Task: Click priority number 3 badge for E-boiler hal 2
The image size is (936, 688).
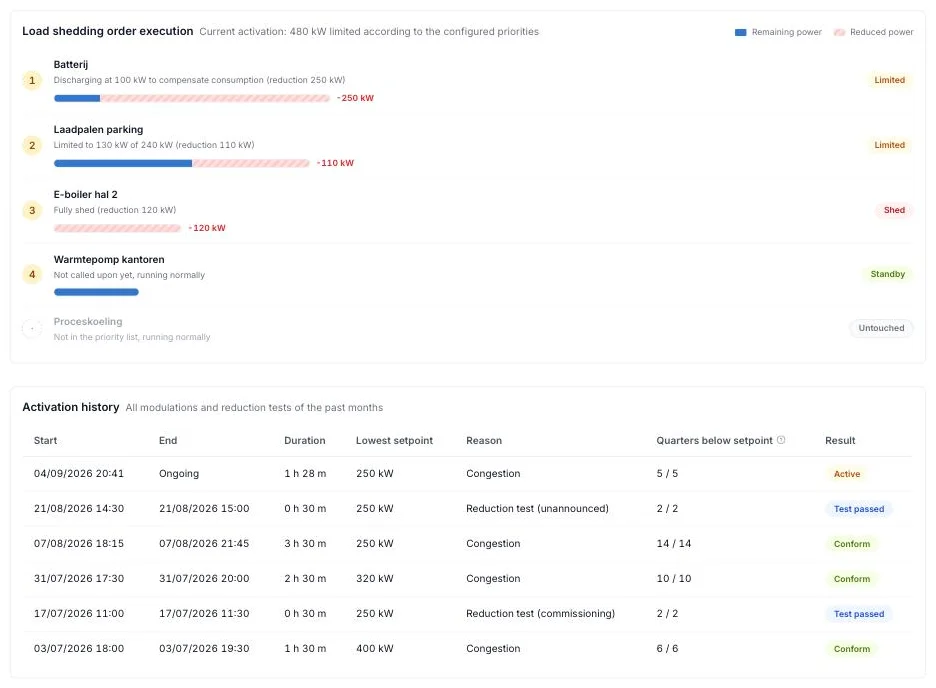Action: pyautogui.click(x=32, y=210)
